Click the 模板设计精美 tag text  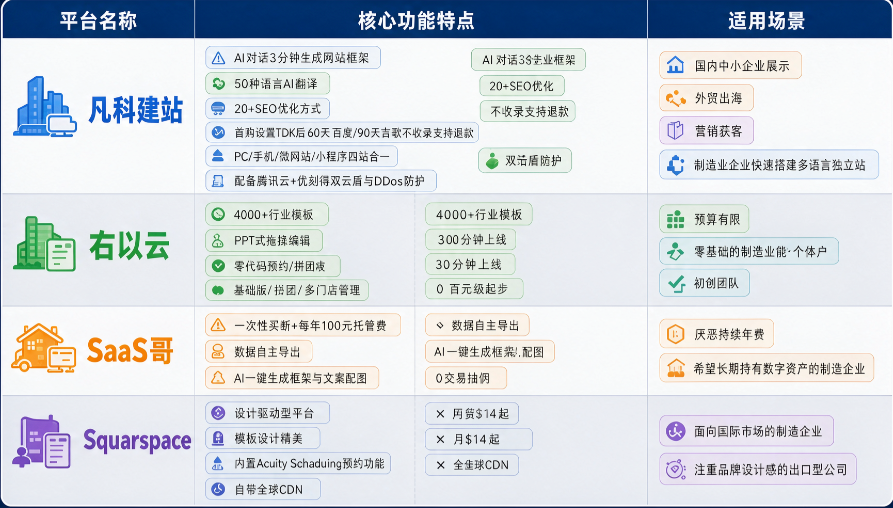268,439
